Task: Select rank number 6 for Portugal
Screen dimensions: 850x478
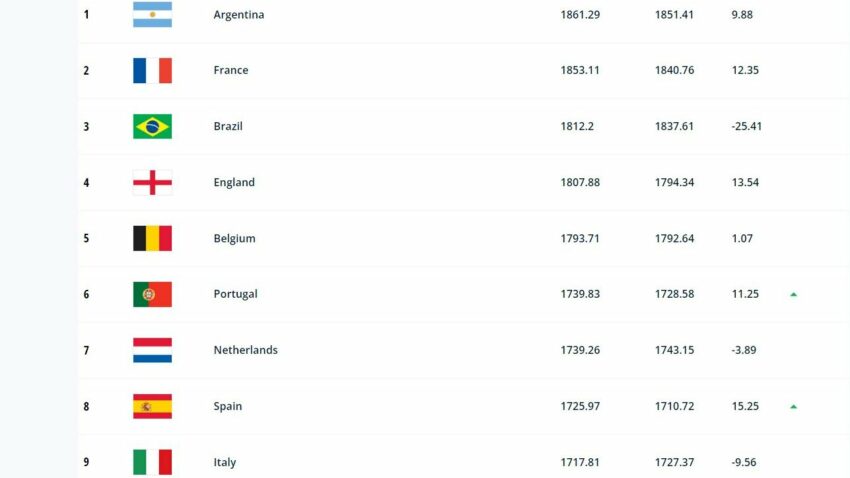Action: pyautogui.click(x=86, y=294)
